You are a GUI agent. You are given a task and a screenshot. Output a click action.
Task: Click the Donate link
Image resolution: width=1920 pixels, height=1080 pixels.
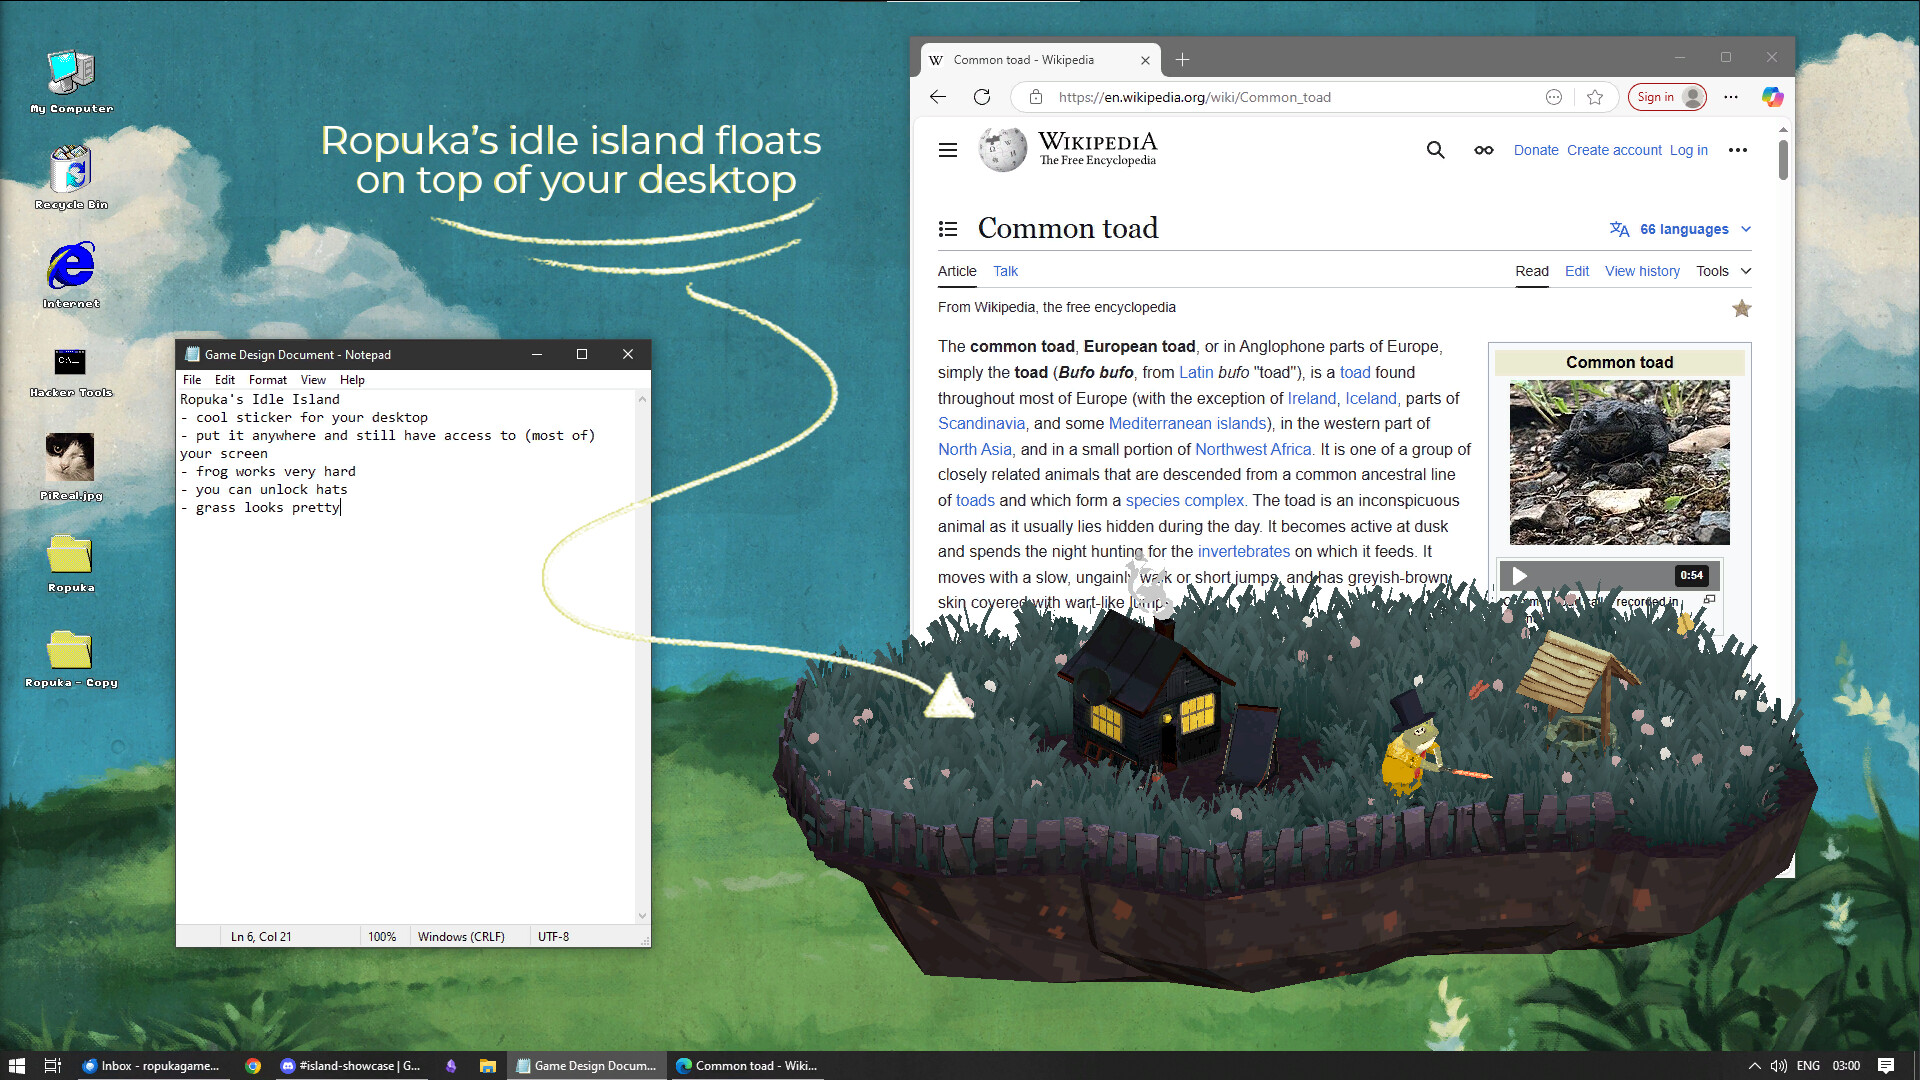click(1536, 149)
